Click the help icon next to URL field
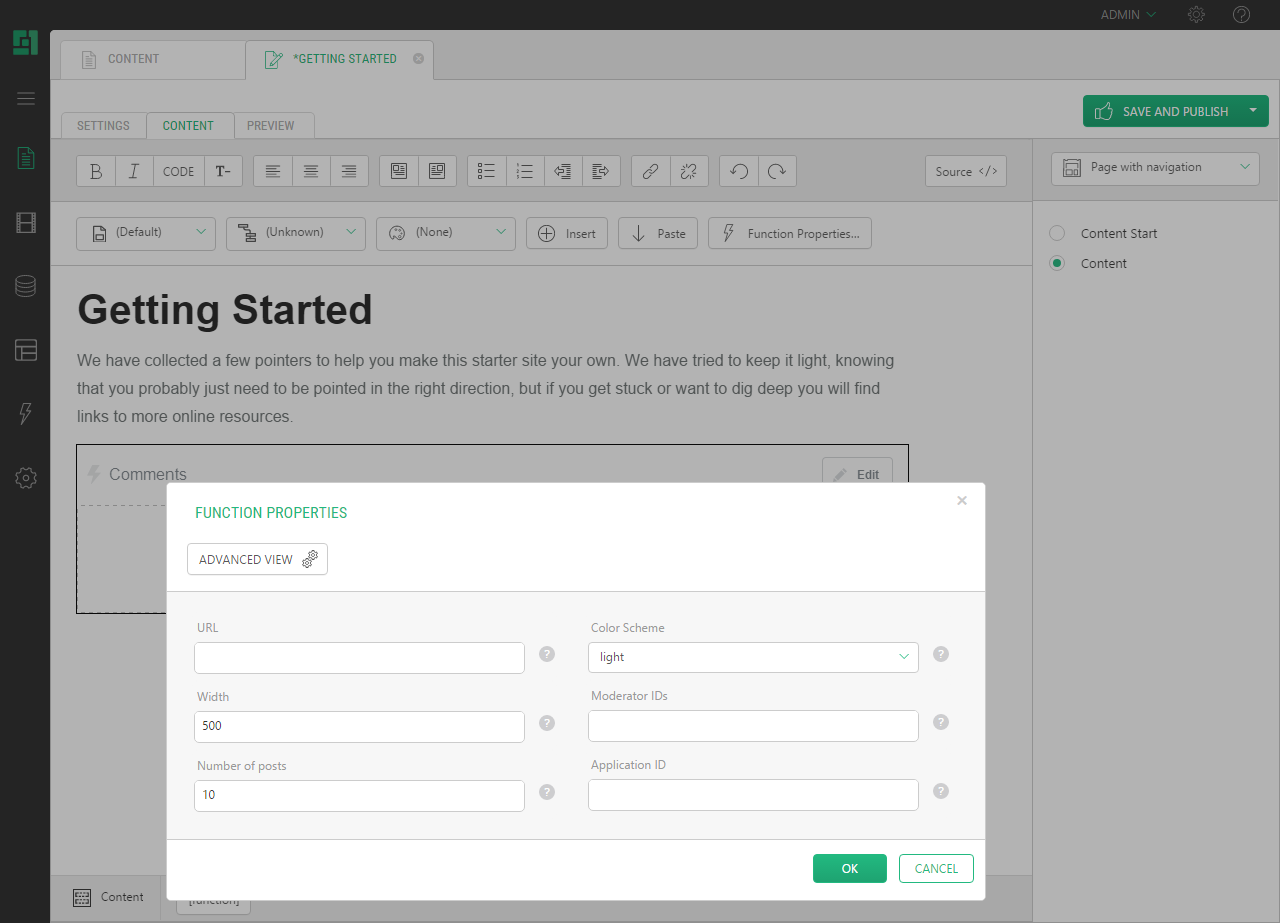 (547, 654)
